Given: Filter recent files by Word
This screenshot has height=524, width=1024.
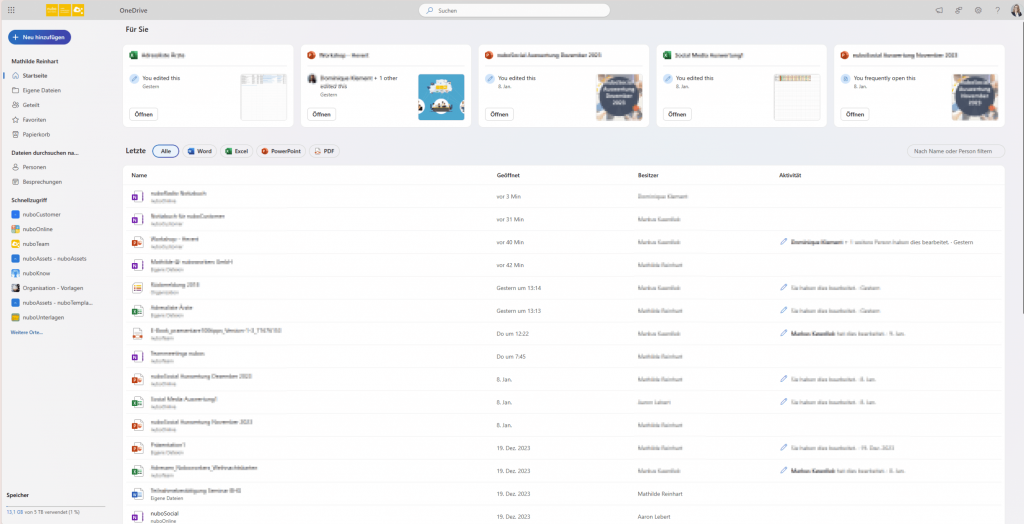Looking at the screenshot, I should pos(199,151).
